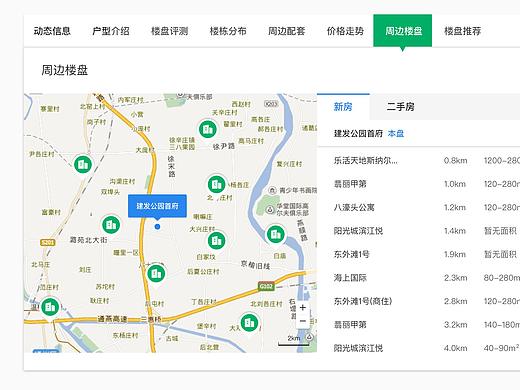Screen dimensions: 520x390
Task: Click the 1.2km distance value
Action: [x=455, y=207]
